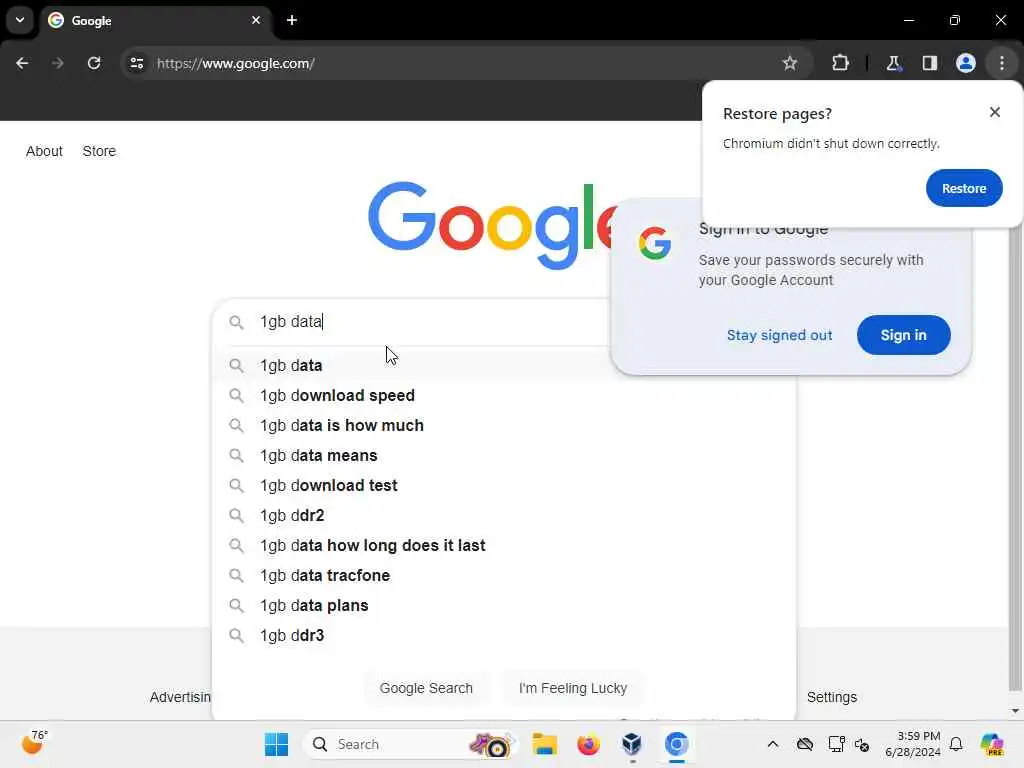The width and height of the screenshot is (1024, 768).
Task: Reload the Google page
Action: tap(94, 63)
